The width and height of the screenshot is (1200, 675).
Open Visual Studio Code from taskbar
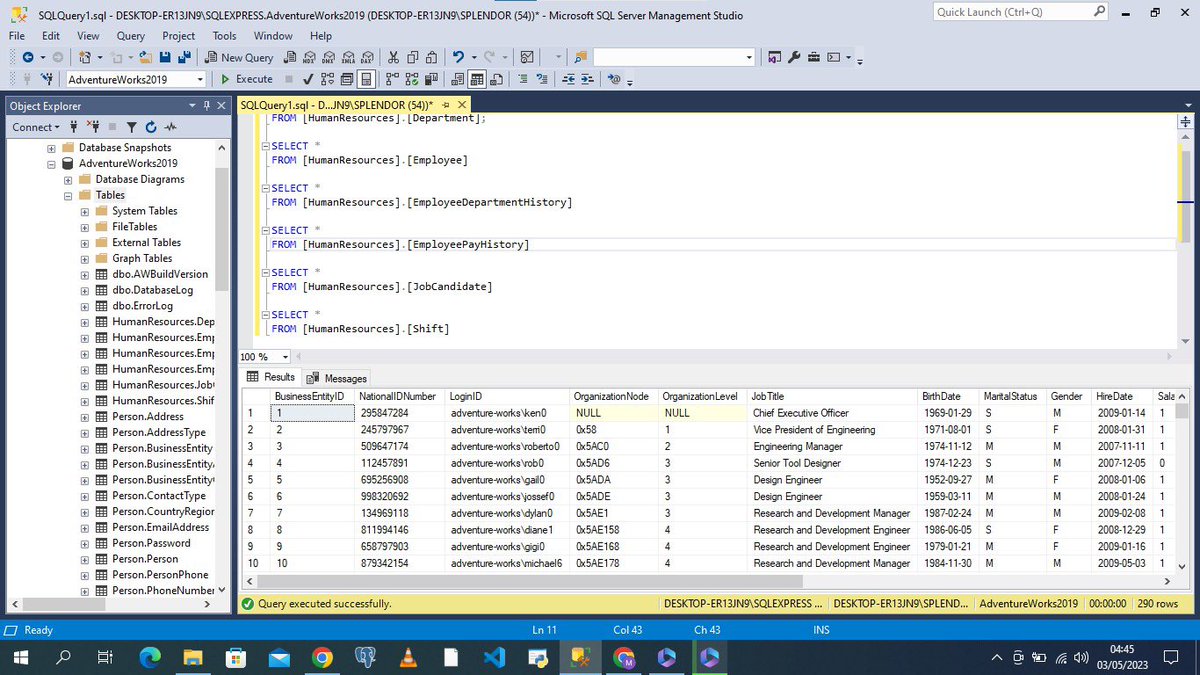click(x=494, y=657)
